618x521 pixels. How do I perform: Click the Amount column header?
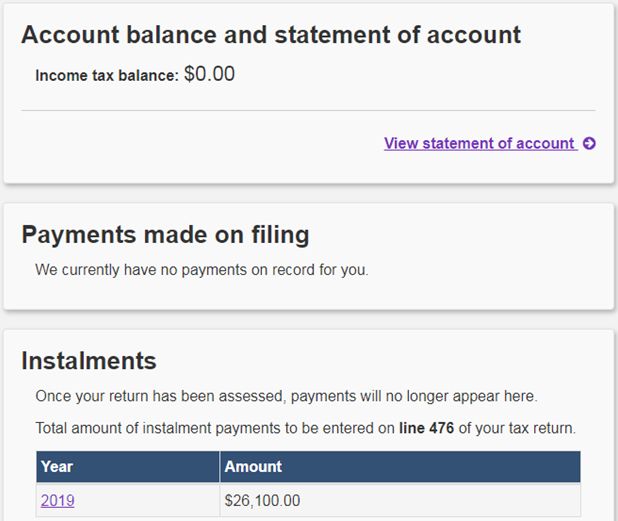253,466
